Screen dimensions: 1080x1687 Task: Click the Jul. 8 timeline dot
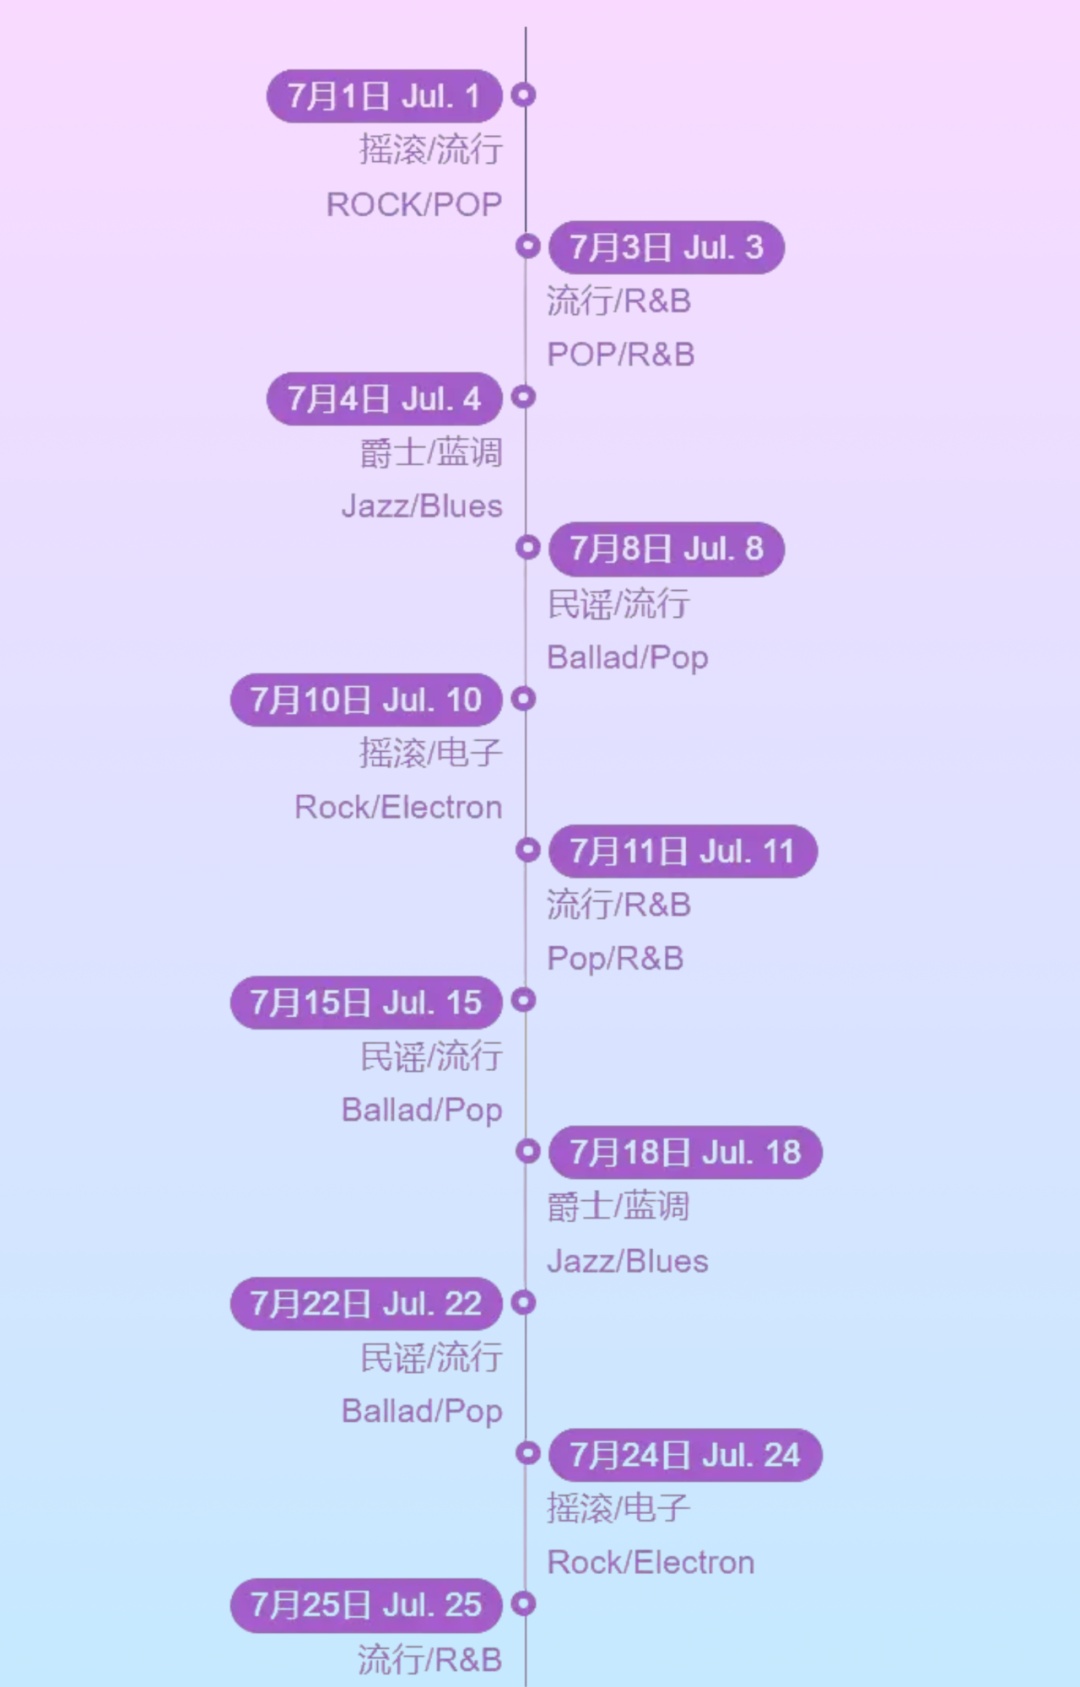(528, 547)
